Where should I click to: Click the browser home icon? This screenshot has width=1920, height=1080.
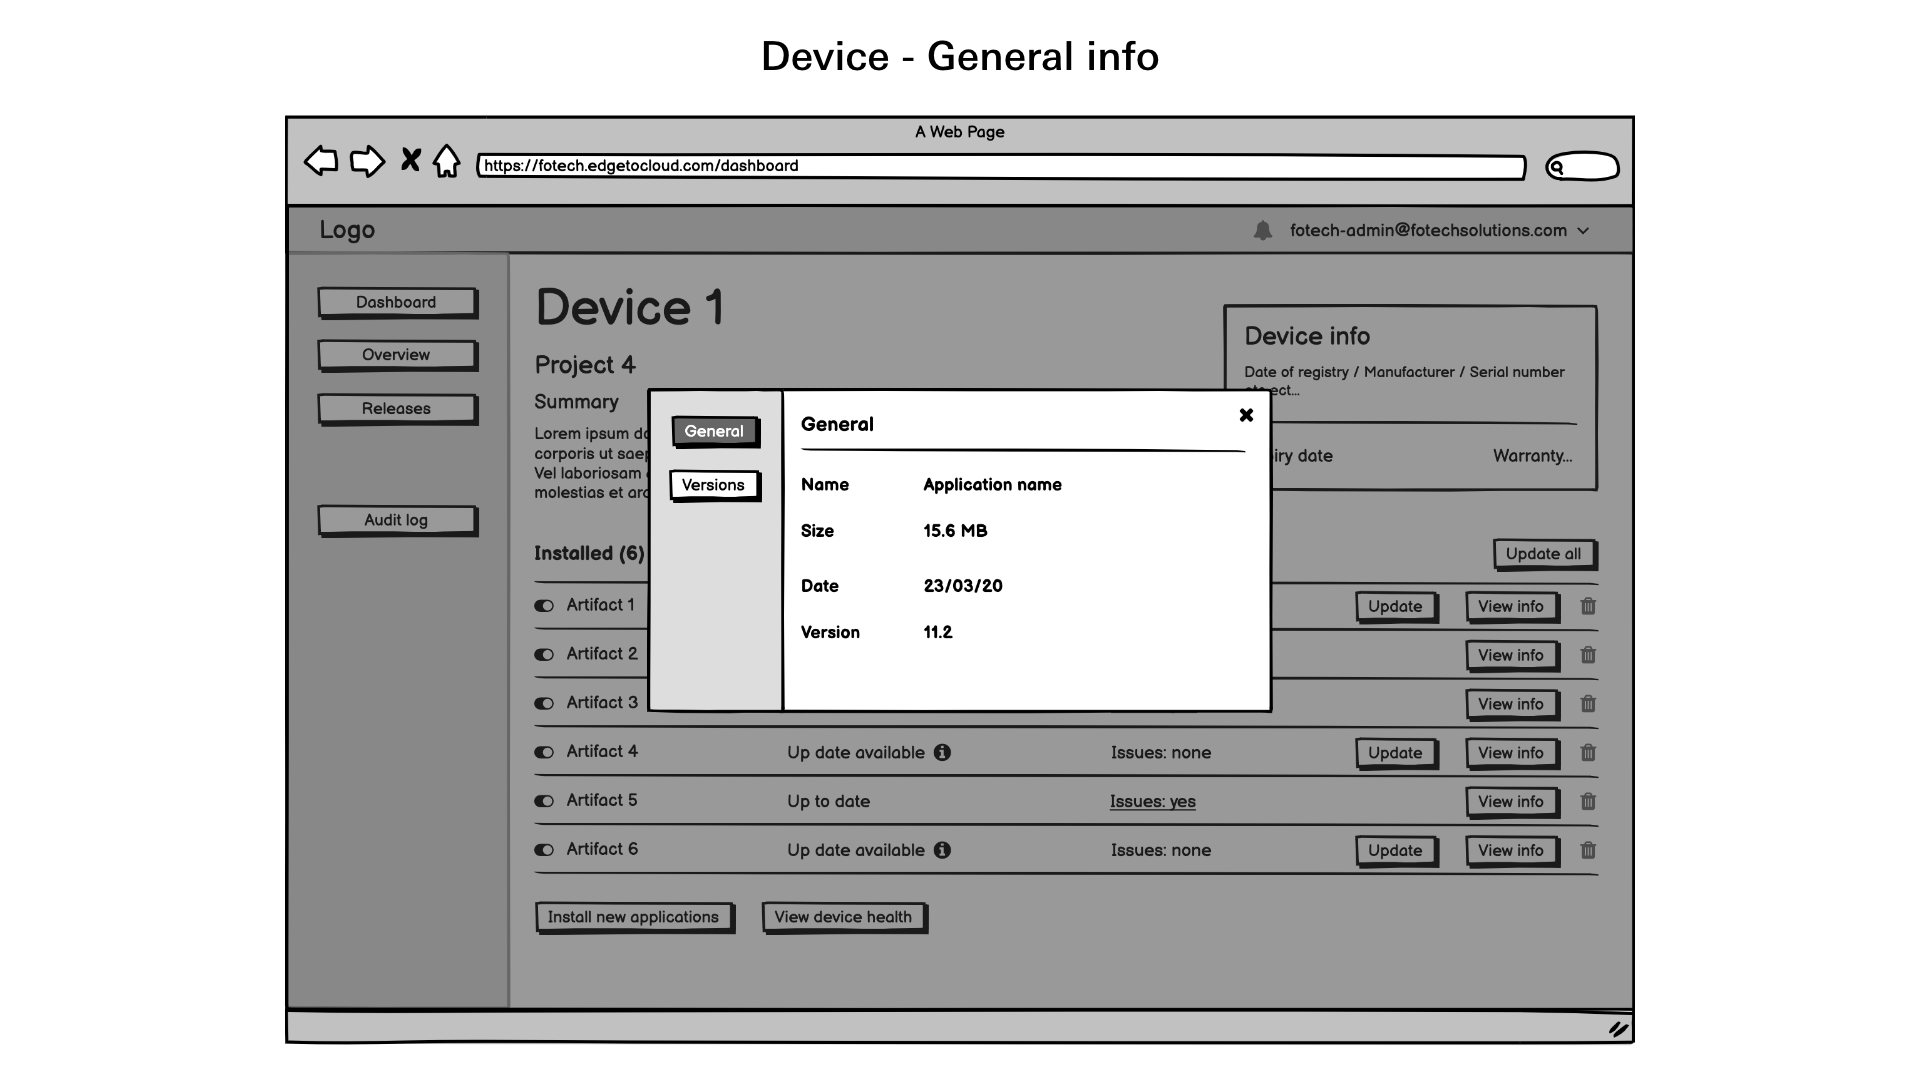[x=447, y=161]
